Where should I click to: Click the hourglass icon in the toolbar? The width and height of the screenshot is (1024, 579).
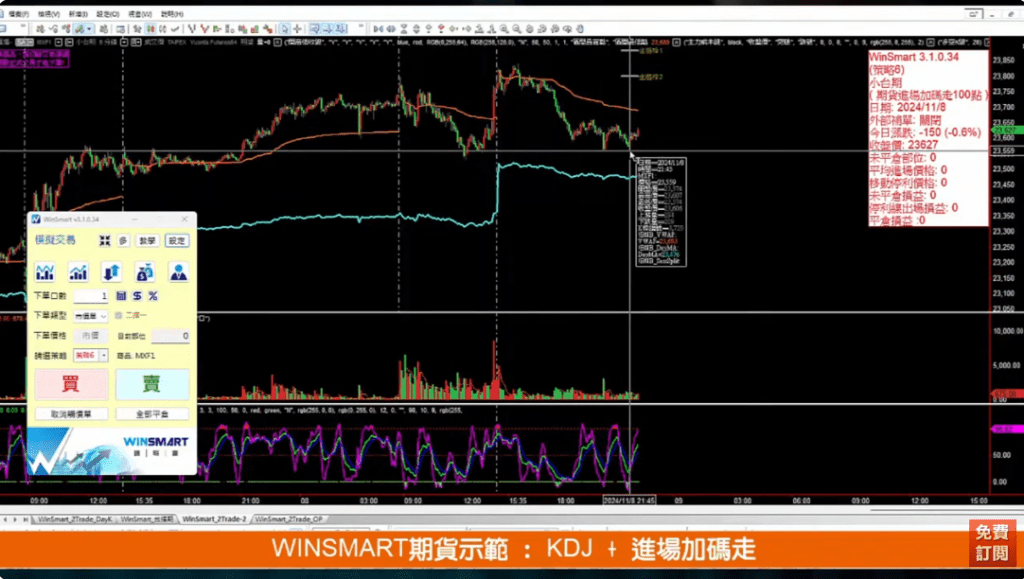404,29
